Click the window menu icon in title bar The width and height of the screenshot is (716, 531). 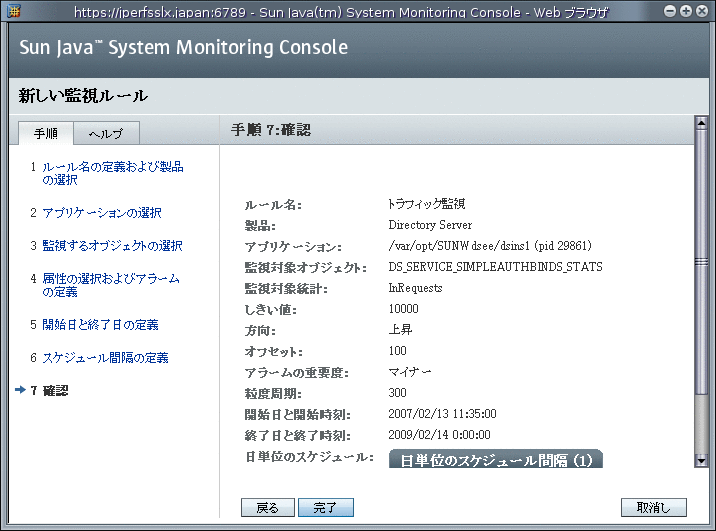click(14, 11)
